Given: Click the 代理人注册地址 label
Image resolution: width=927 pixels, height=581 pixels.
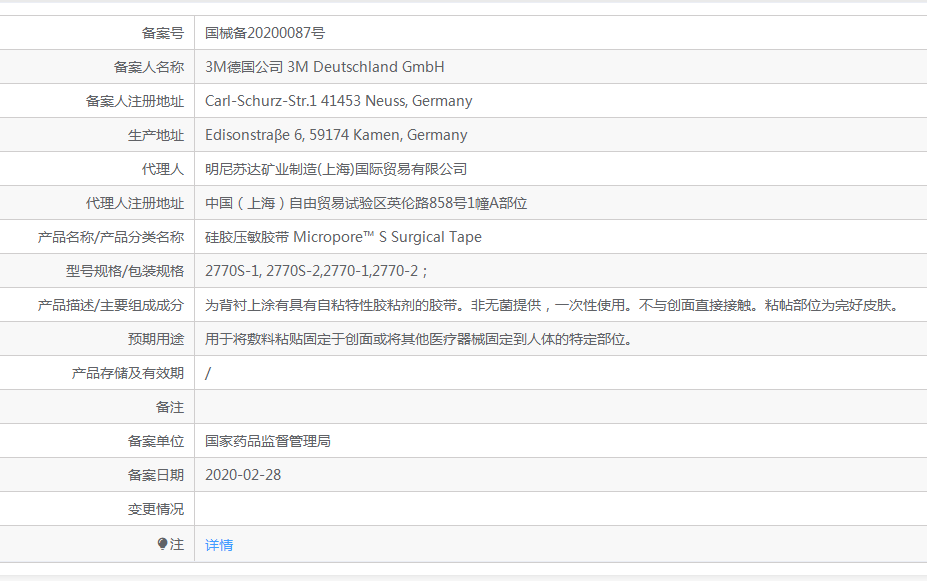Looking at the screenshot, I should pyautogui.click(x=135, y=203).
